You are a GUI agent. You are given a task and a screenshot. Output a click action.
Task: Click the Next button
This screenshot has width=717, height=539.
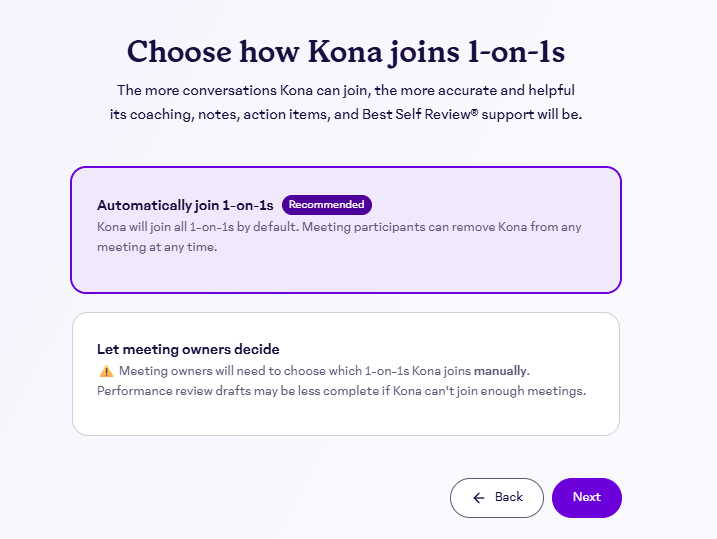coord(586,498)
